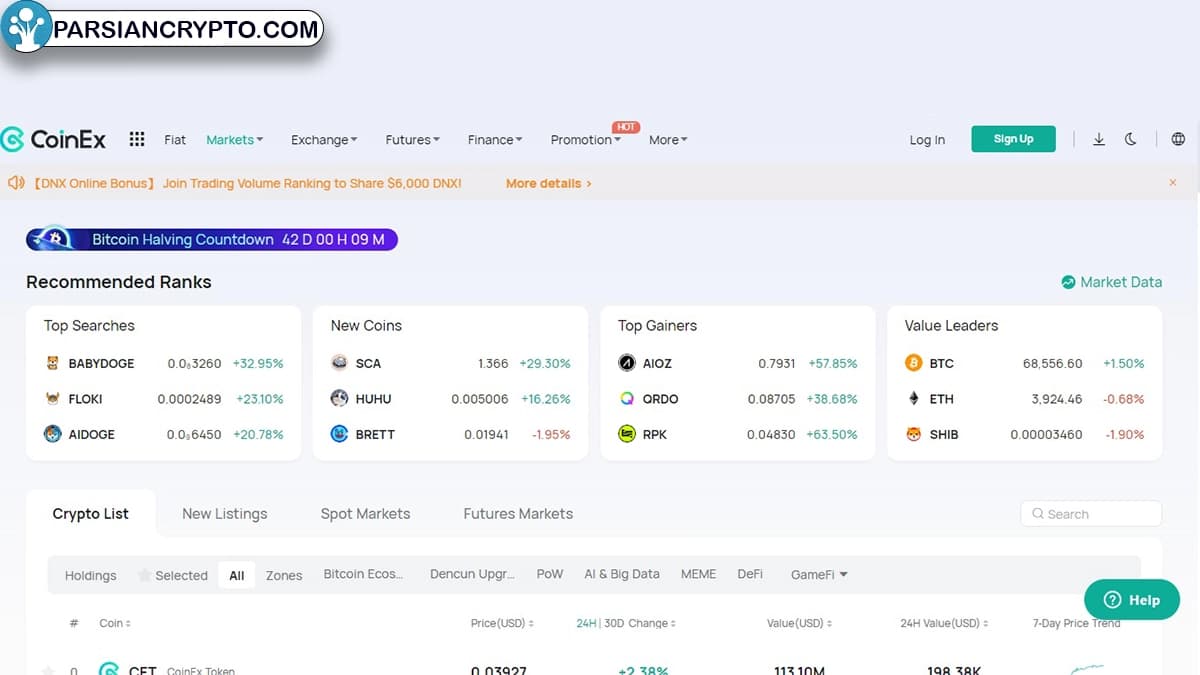Image resolution: width=1200 pixels, height=675 pixels.
Task: Open the GameFi category dropdown
Action: coord(819,574)
